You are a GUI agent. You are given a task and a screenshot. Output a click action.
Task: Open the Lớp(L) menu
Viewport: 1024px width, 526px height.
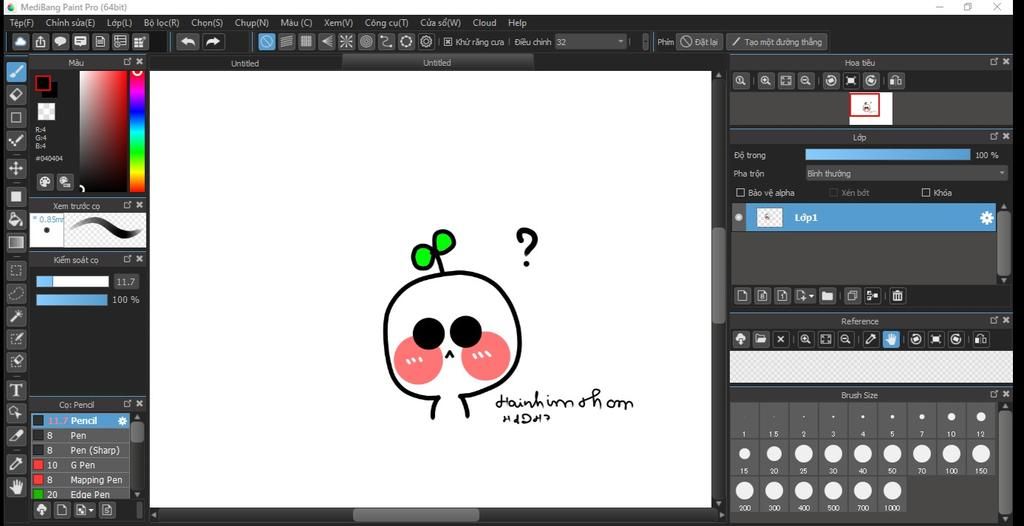pos(120,23)
